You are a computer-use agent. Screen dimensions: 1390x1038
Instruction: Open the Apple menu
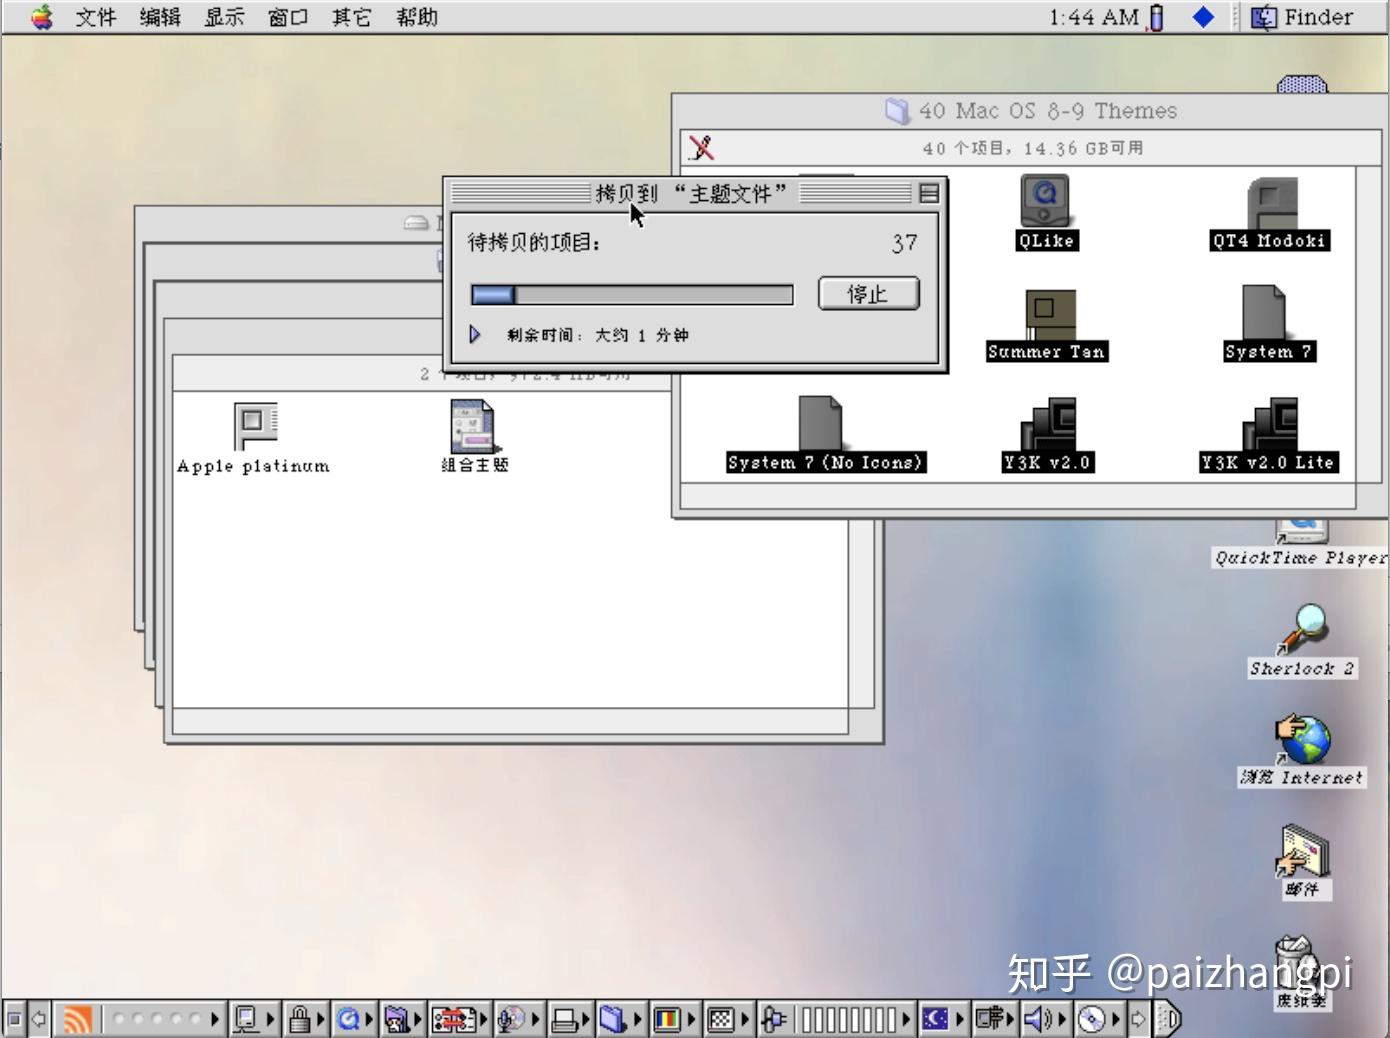pos(41,17)
